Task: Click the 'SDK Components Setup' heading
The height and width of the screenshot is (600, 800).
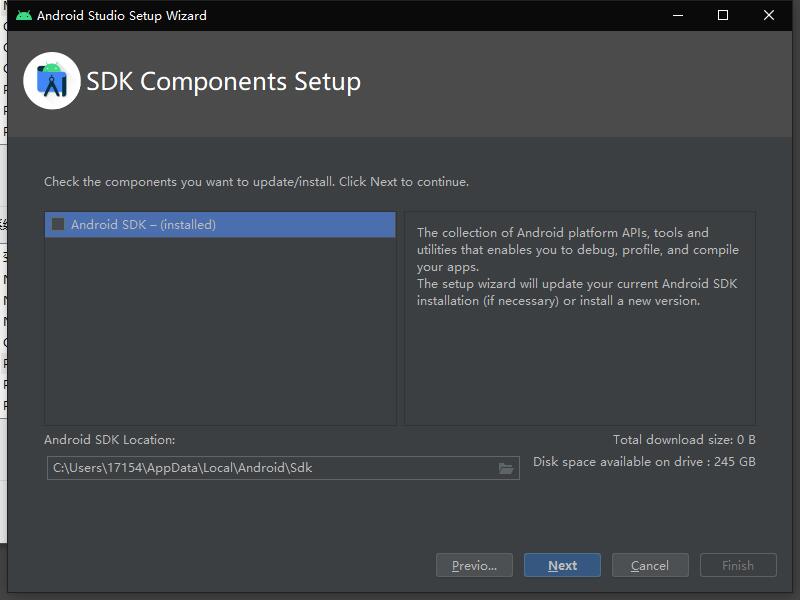Action: 223,81
